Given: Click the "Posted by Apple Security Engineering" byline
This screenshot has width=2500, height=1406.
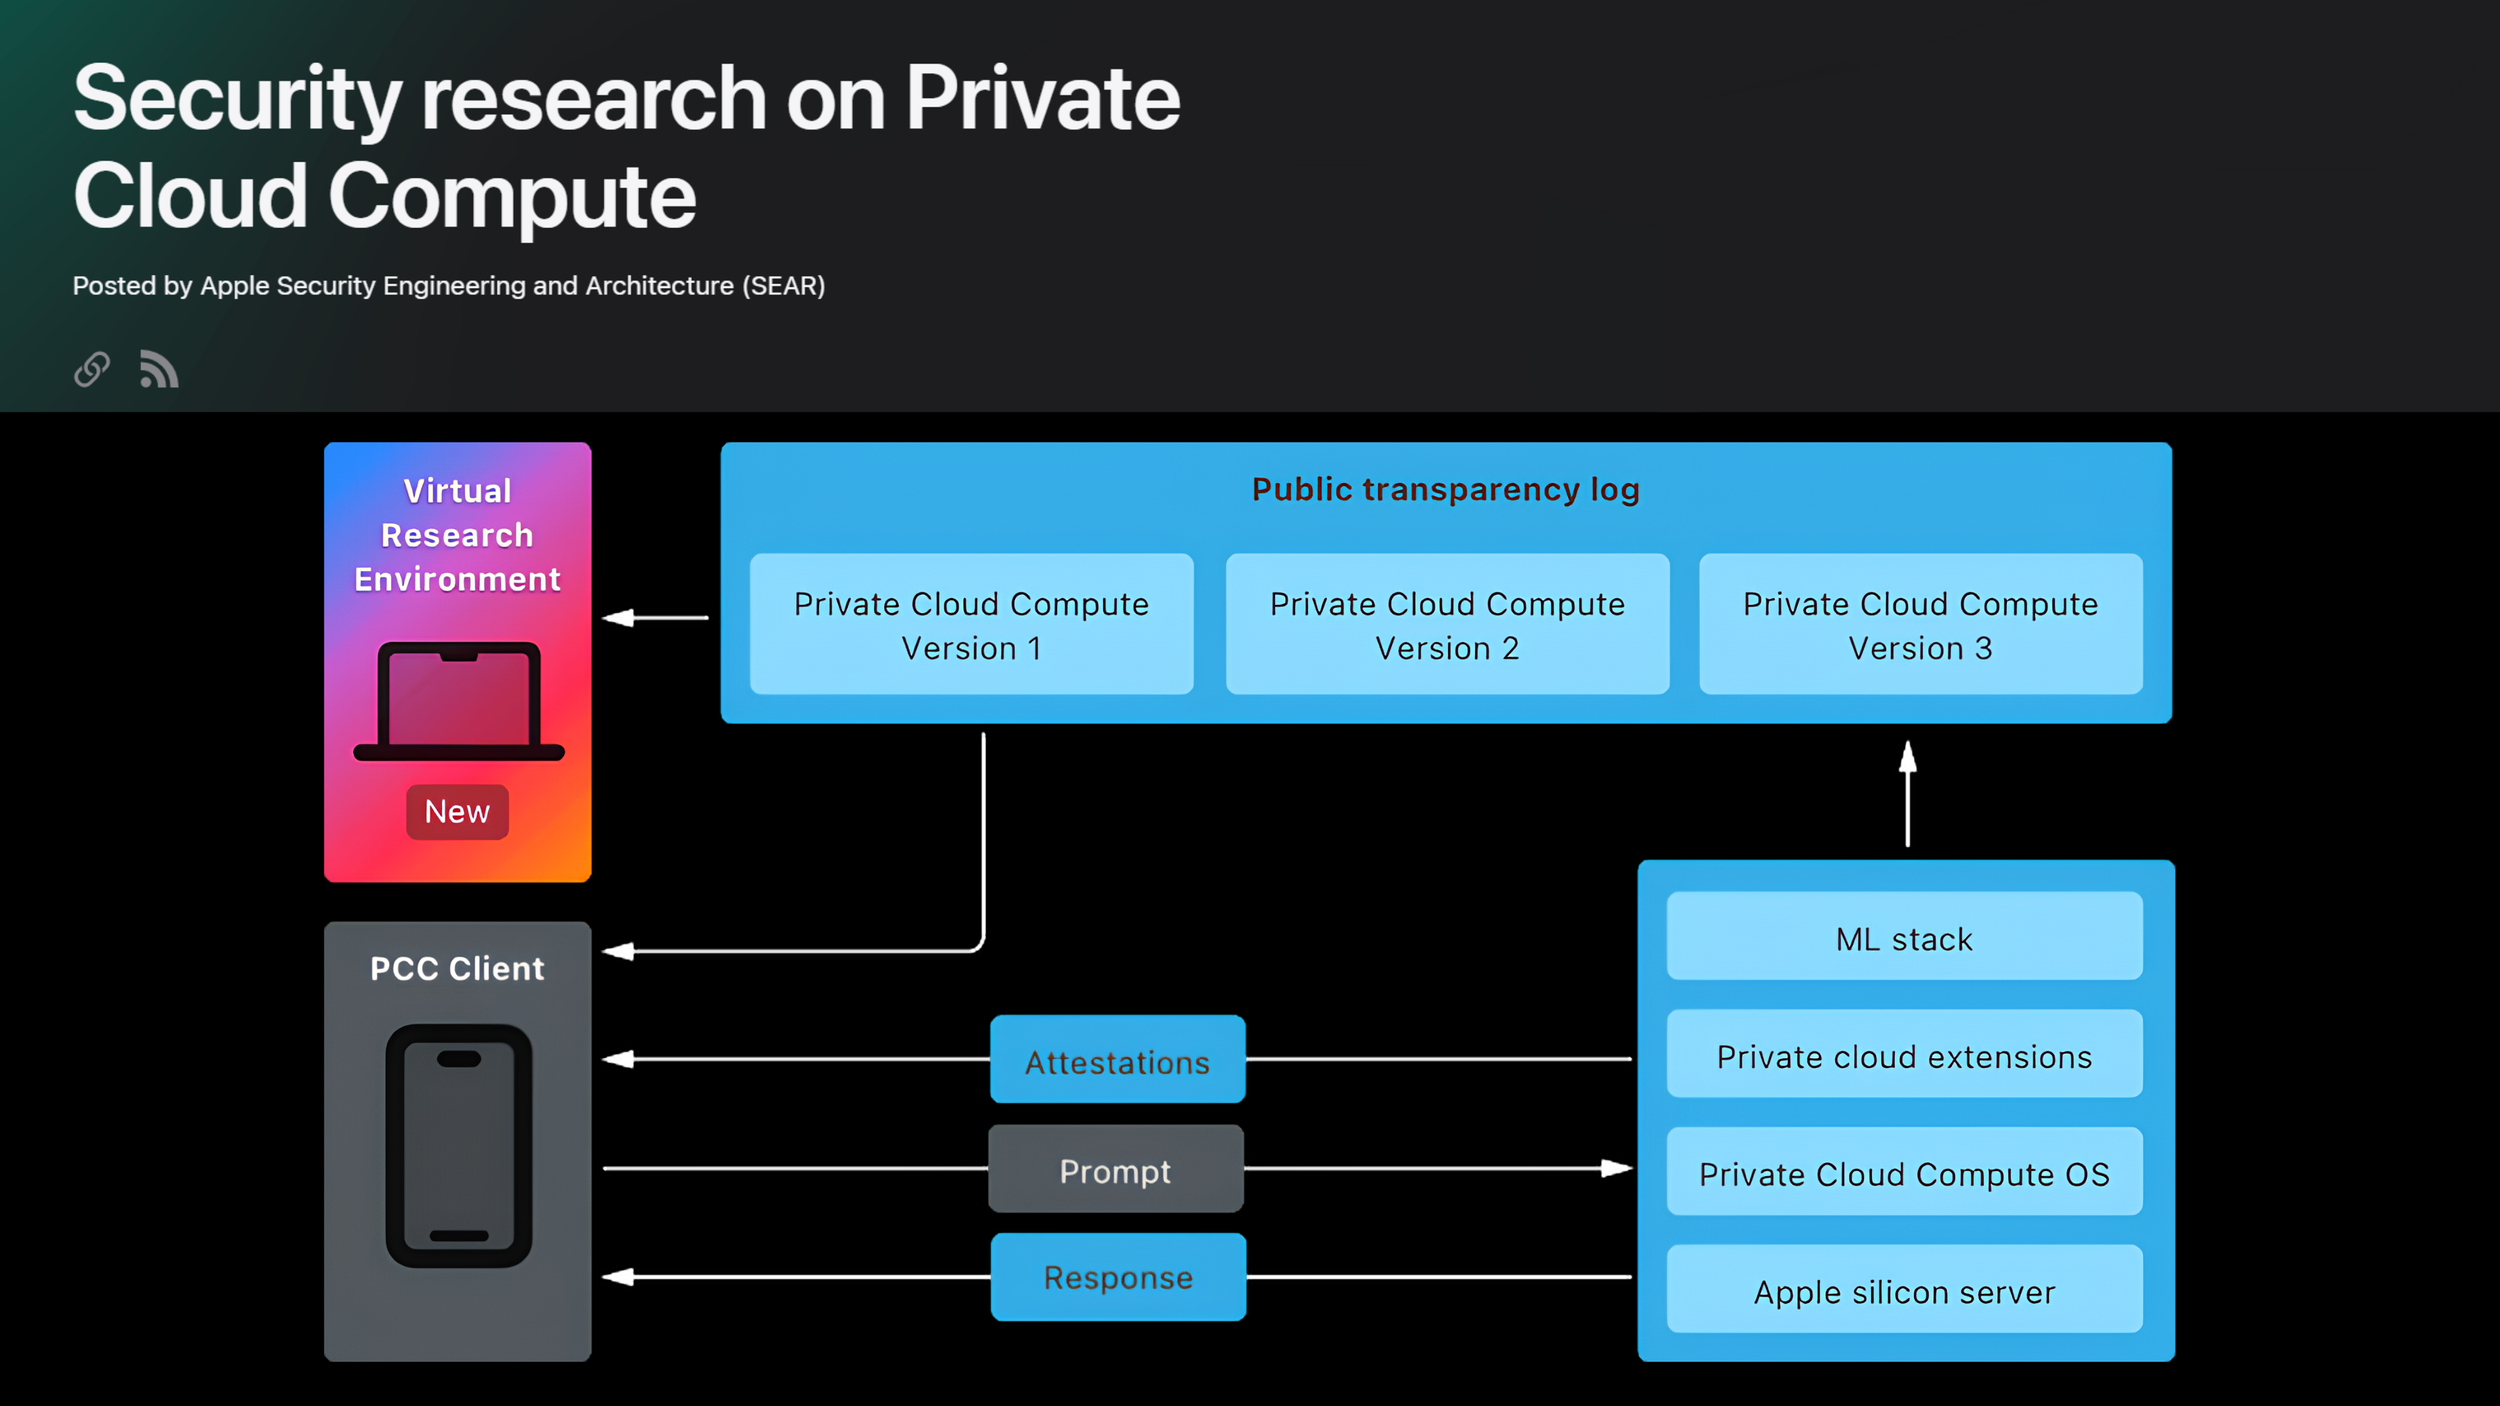Looking at the screenshot, I should pyautogui.click(x=449, y=286).
